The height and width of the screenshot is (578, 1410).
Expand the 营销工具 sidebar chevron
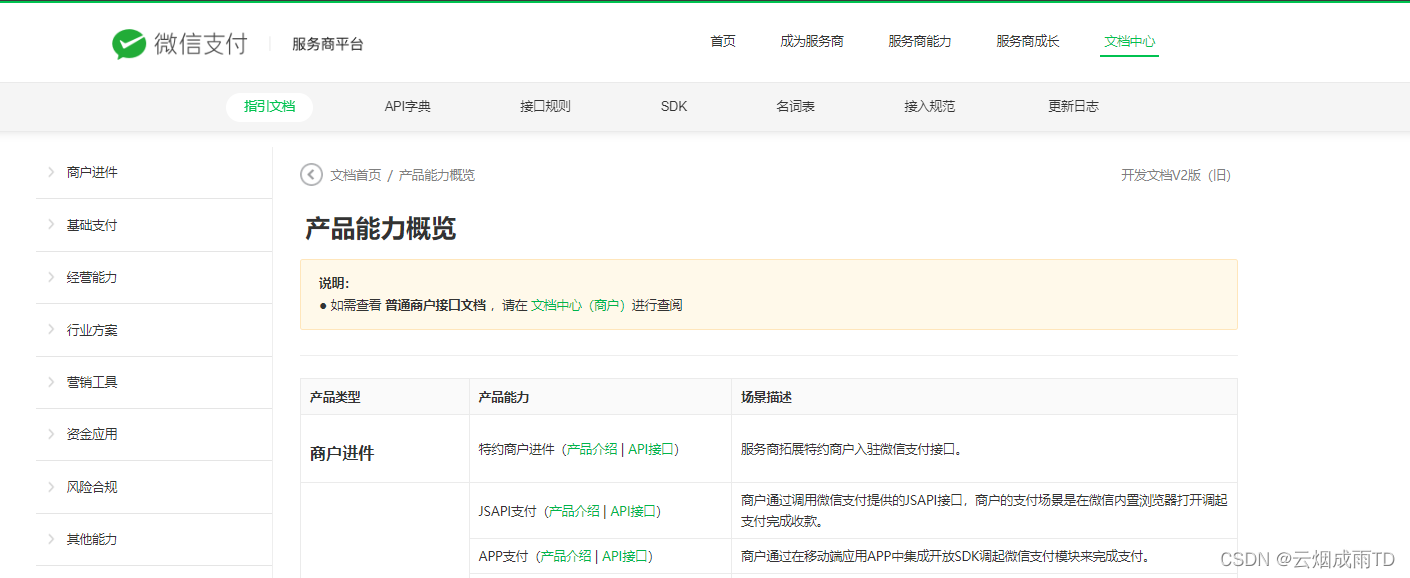51,382
